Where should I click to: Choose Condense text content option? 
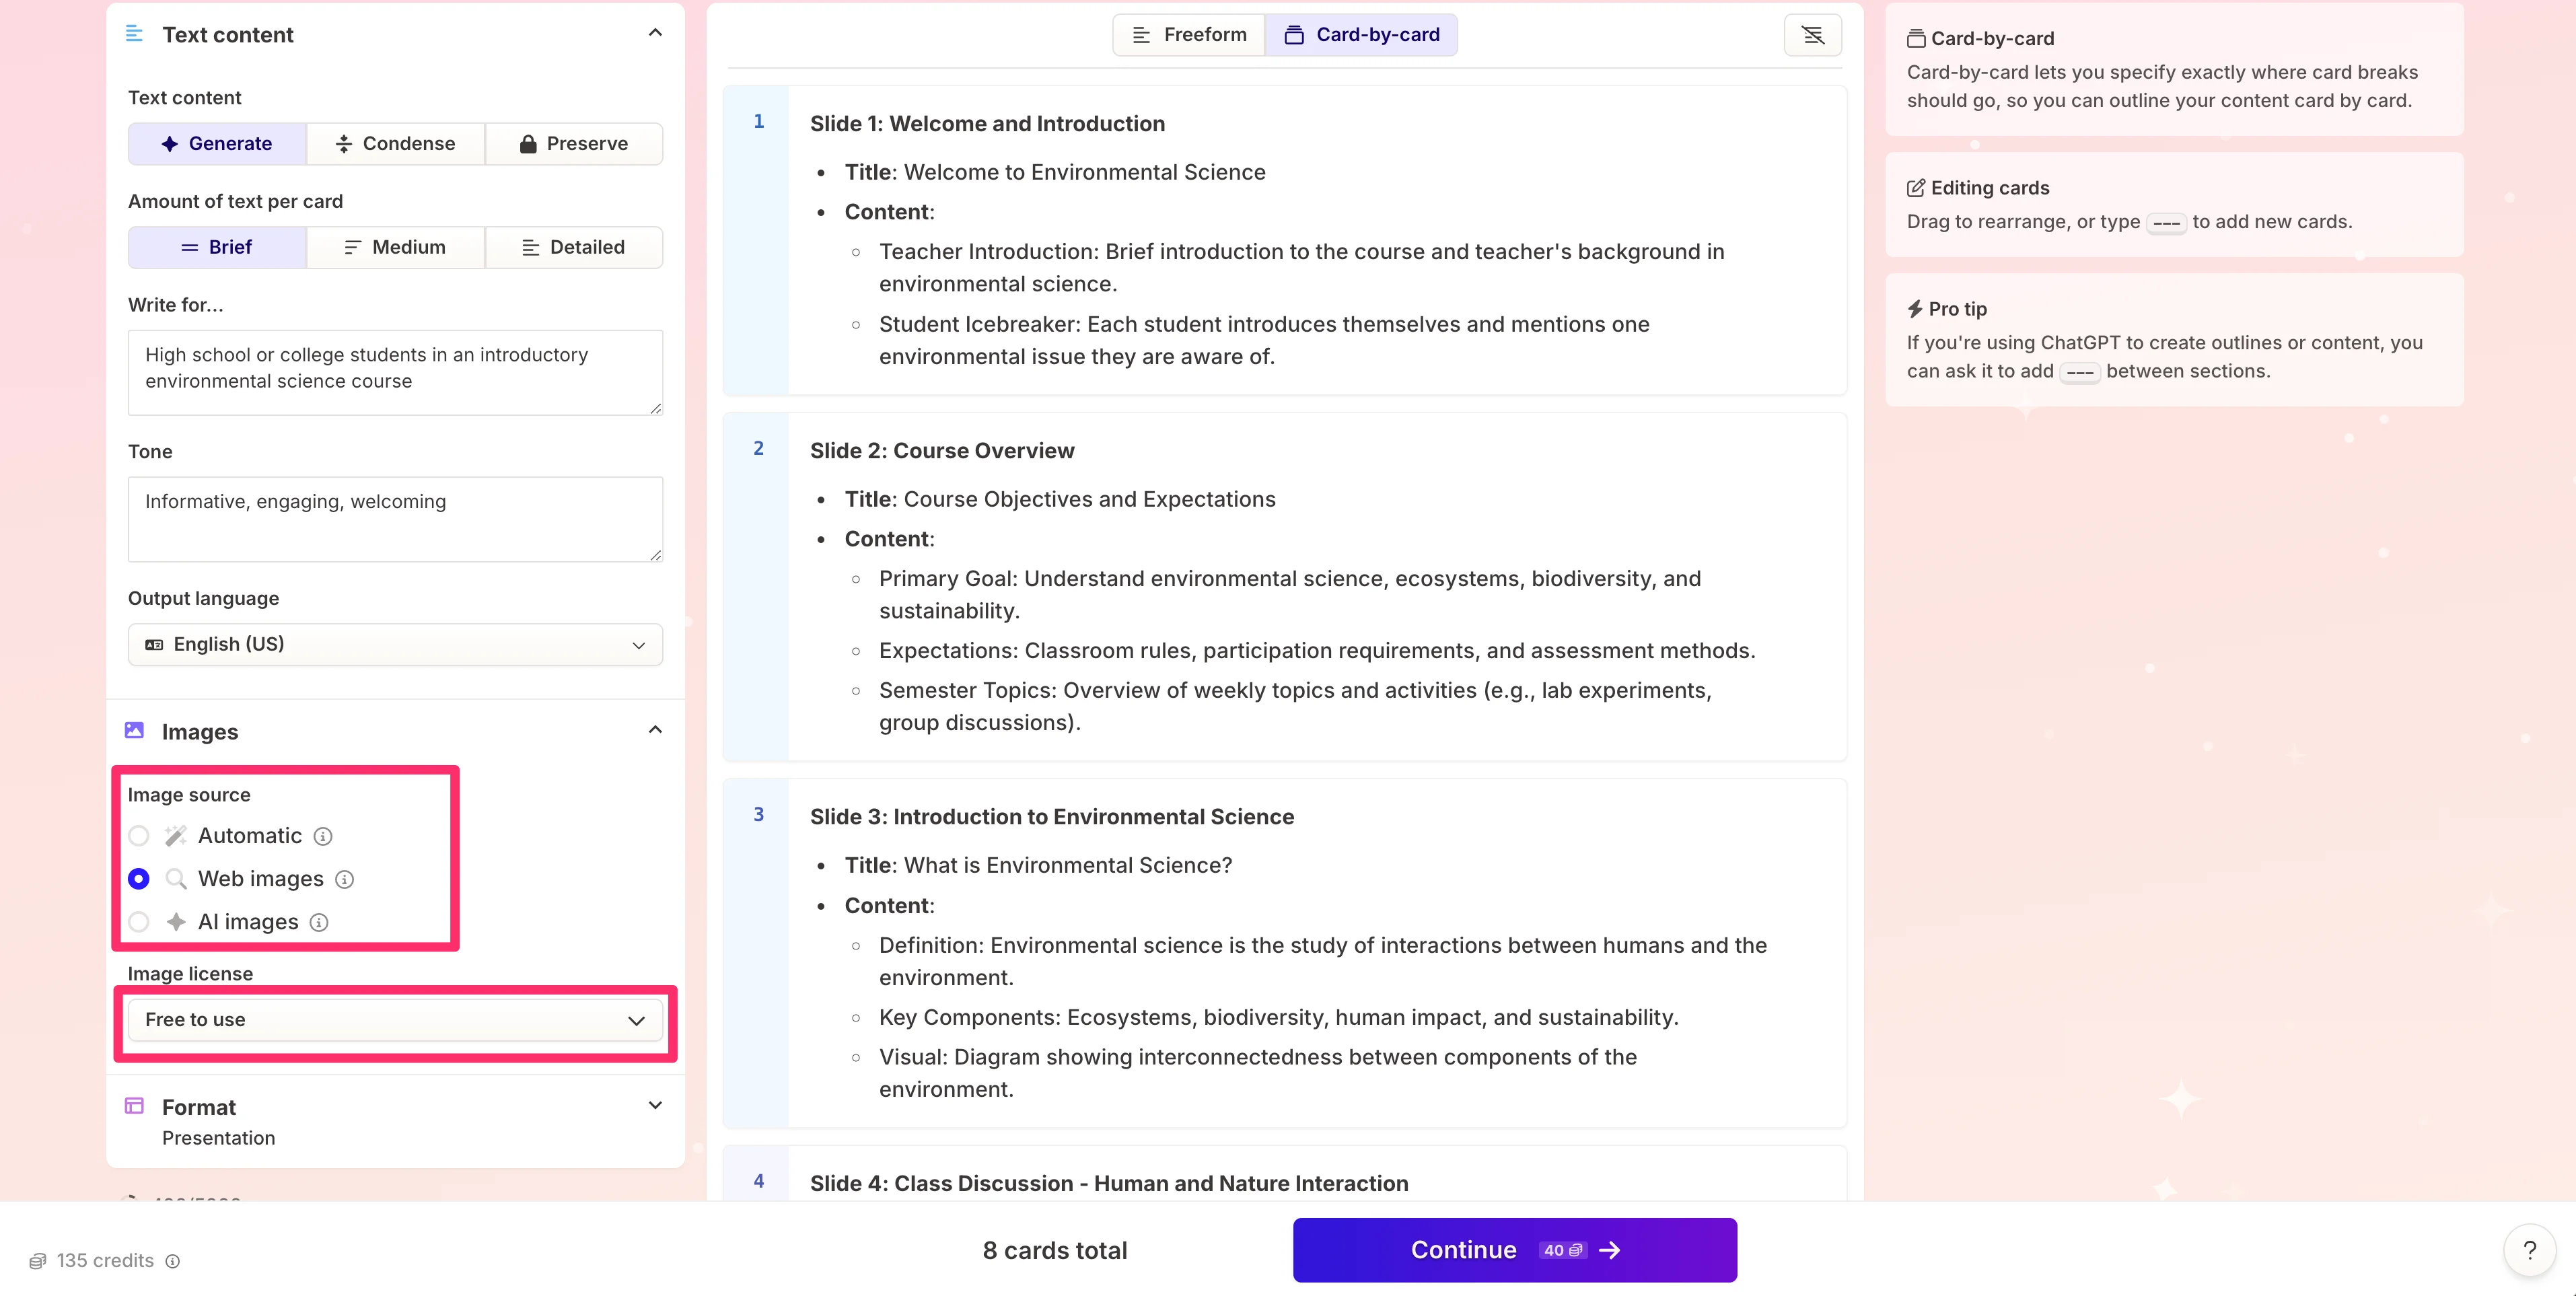click(395, 144)
